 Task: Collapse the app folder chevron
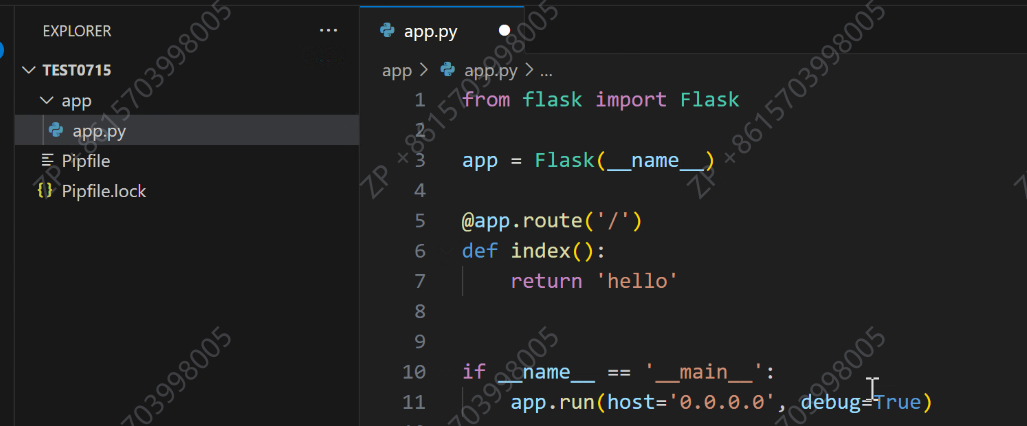pyautogui.click(x=47, y=101)
